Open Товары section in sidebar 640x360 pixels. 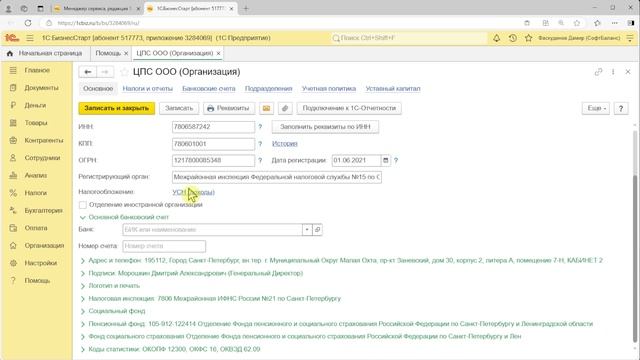[x=36, y=123]
